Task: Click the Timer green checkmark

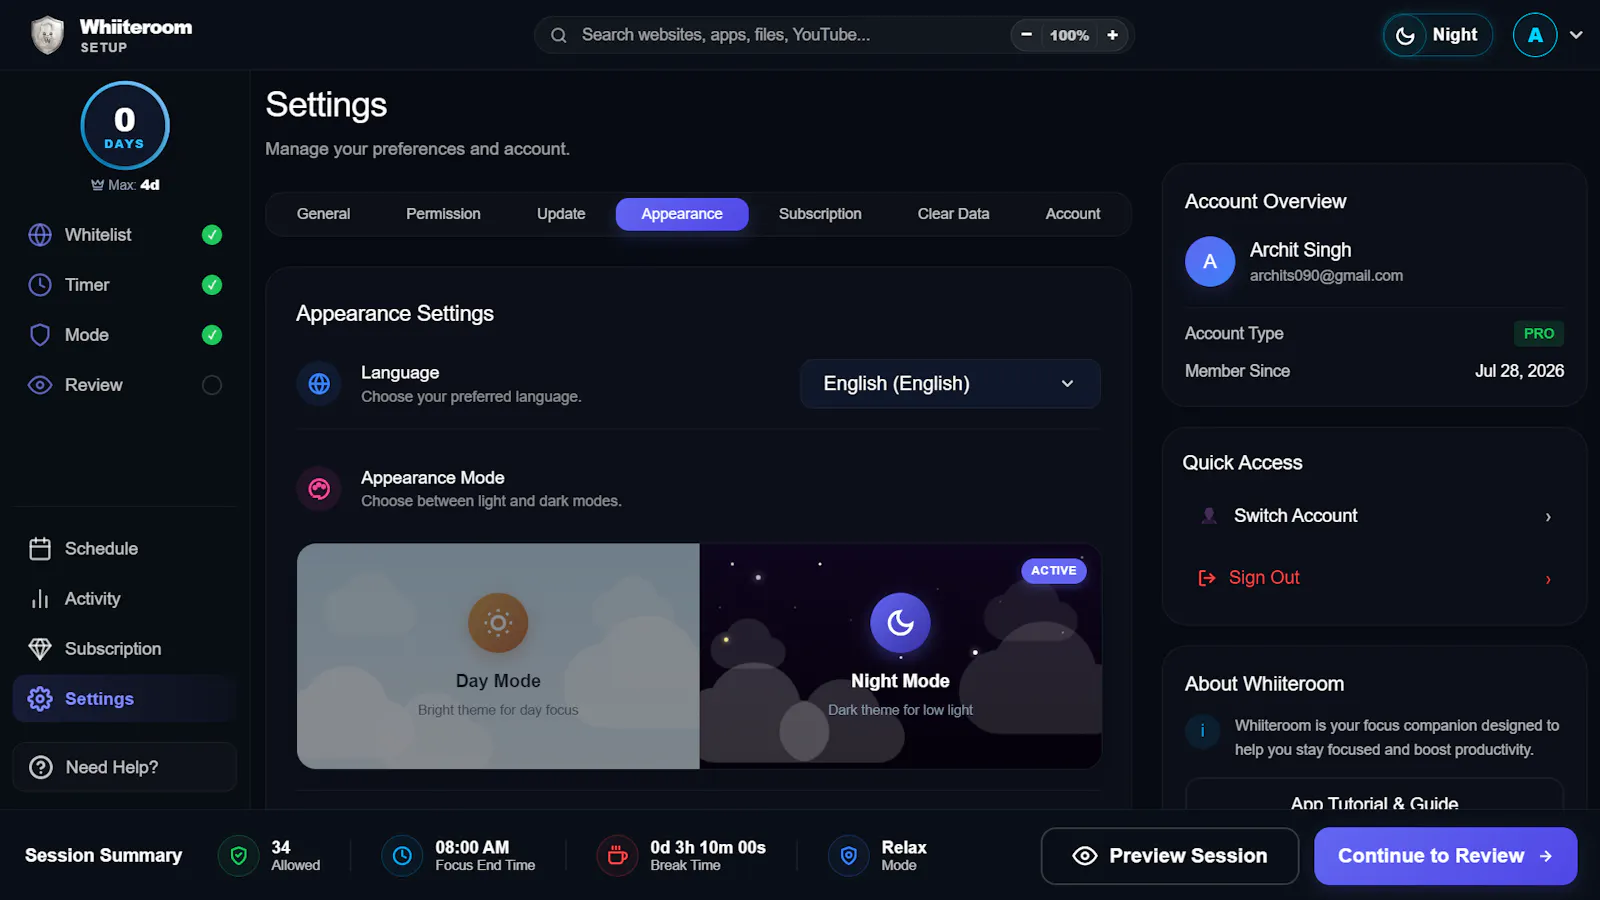Action: click(212, 285)
